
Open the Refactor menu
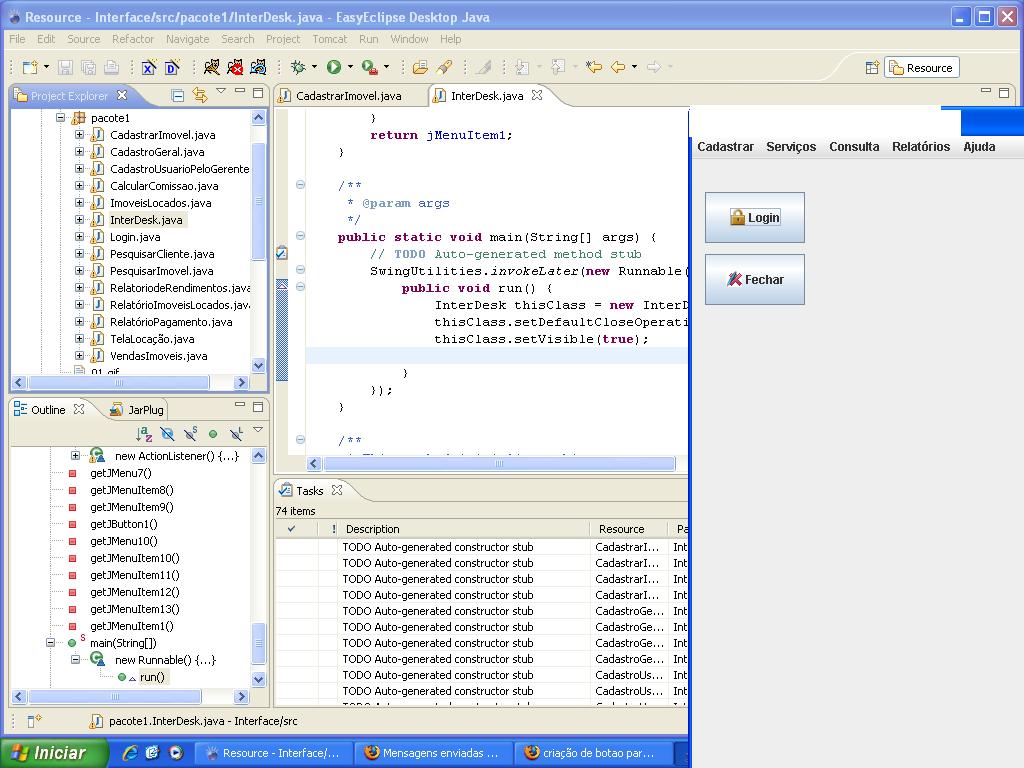click(133, 39)
